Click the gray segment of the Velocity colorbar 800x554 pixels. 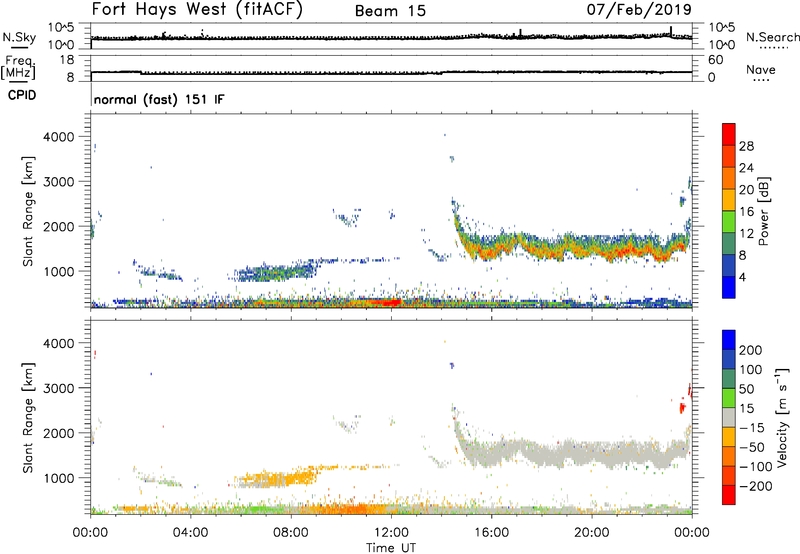729,417
